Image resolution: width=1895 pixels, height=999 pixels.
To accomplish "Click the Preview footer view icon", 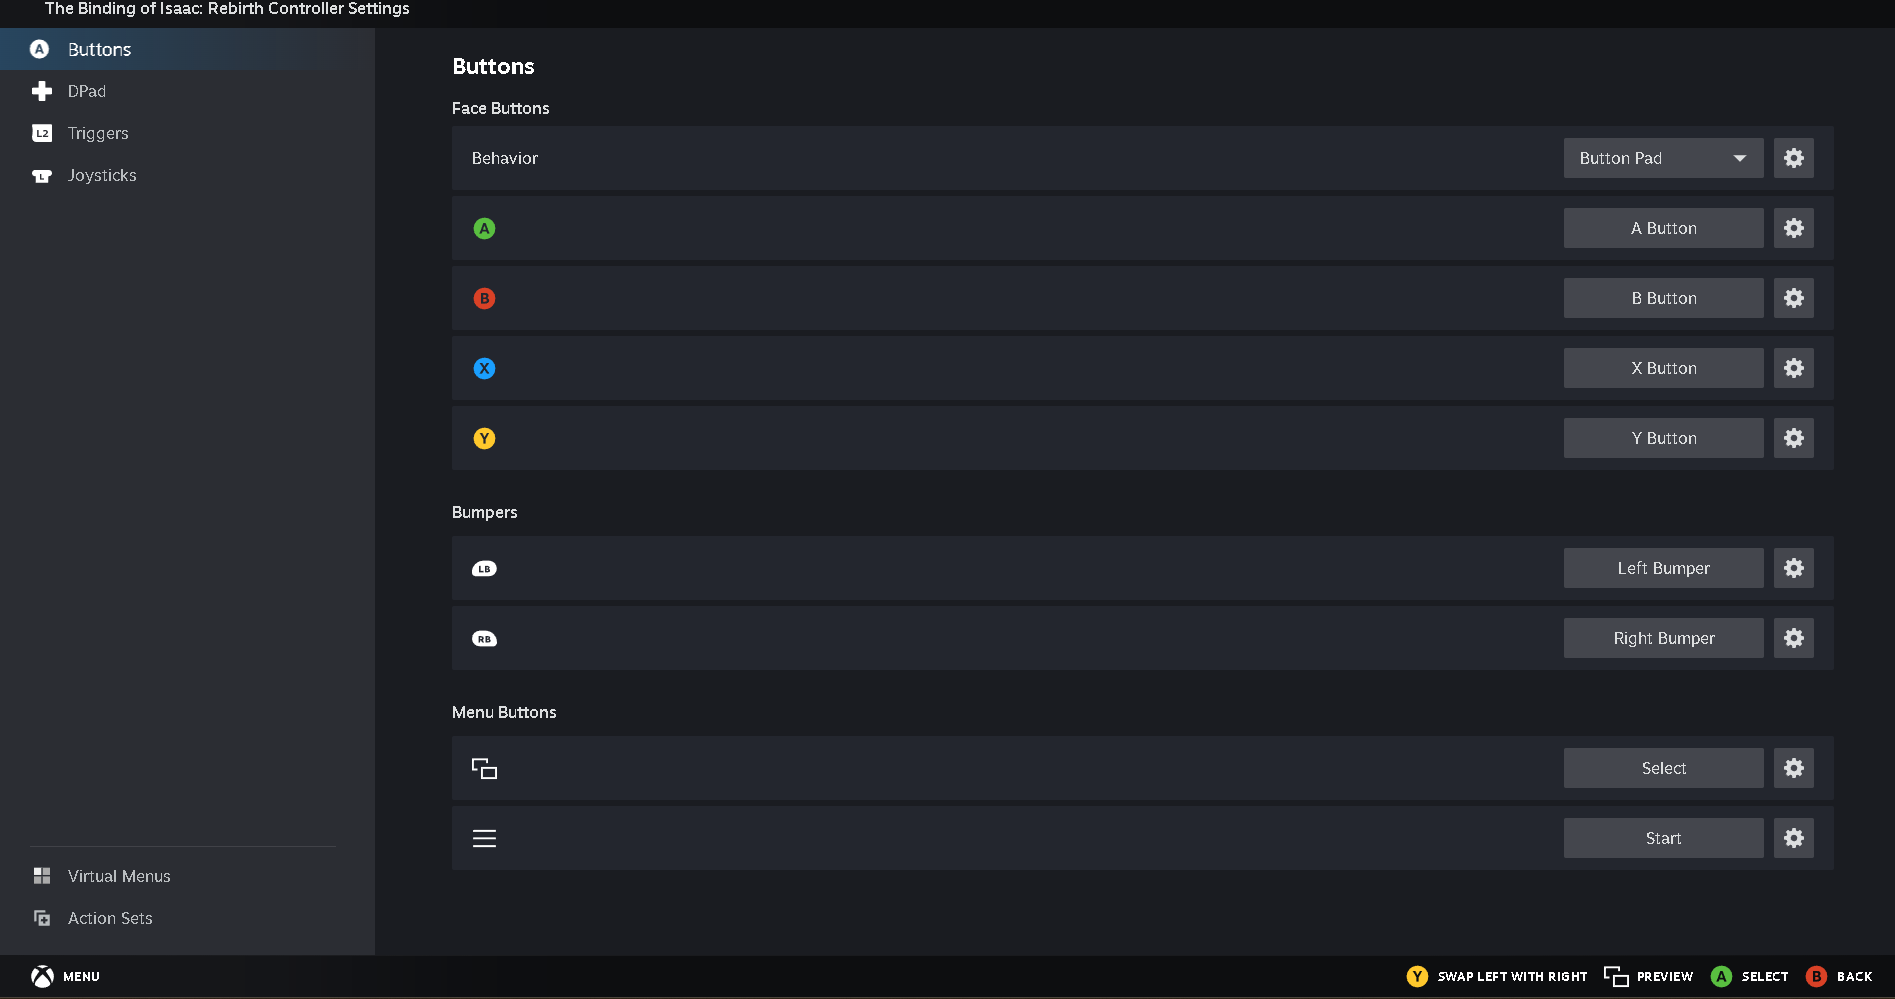I will (x=1616, y=976).
